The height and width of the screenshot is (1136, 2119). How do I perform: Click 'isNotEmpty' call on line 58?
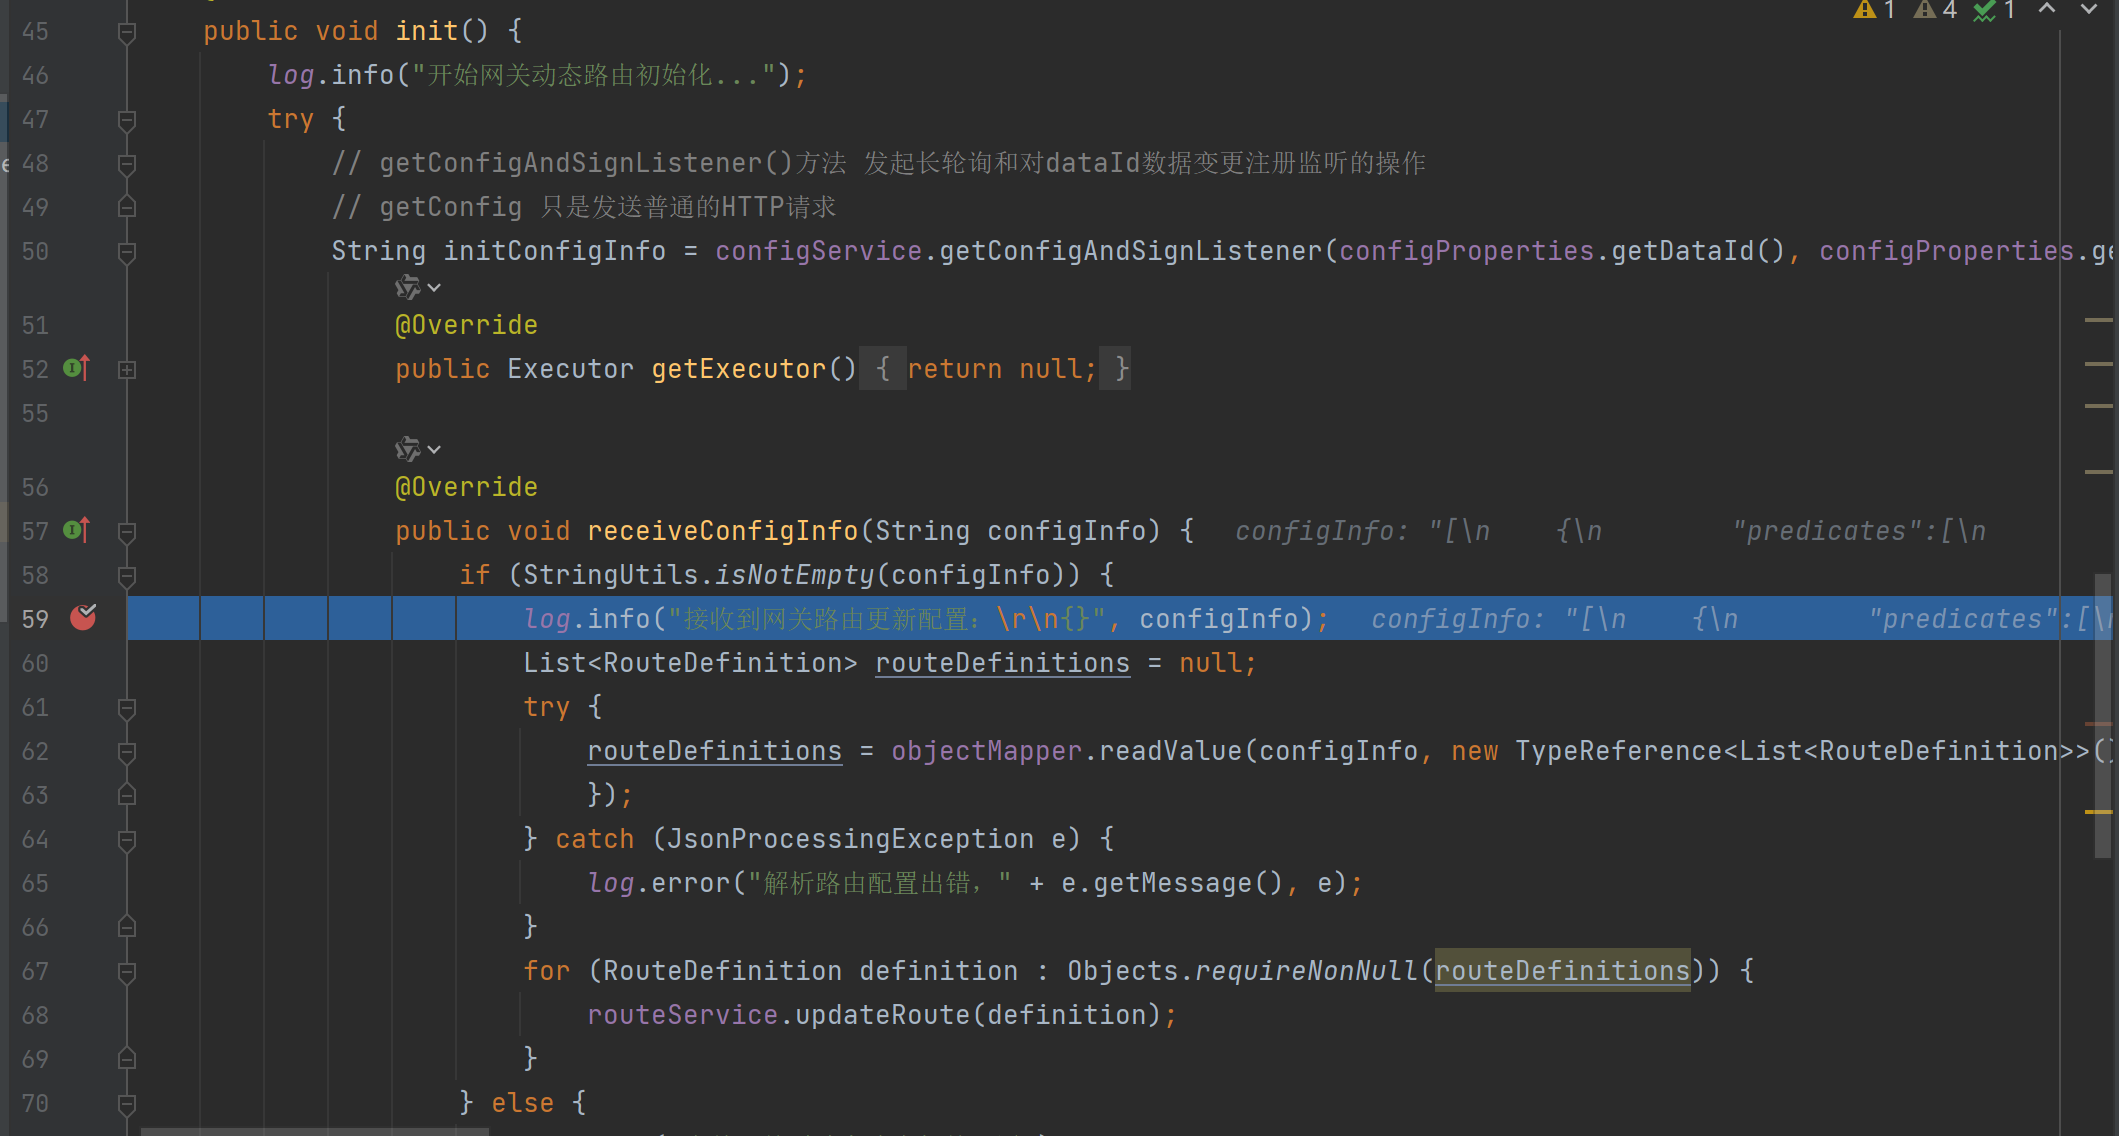pyautogui.click(x=795, y=574)
